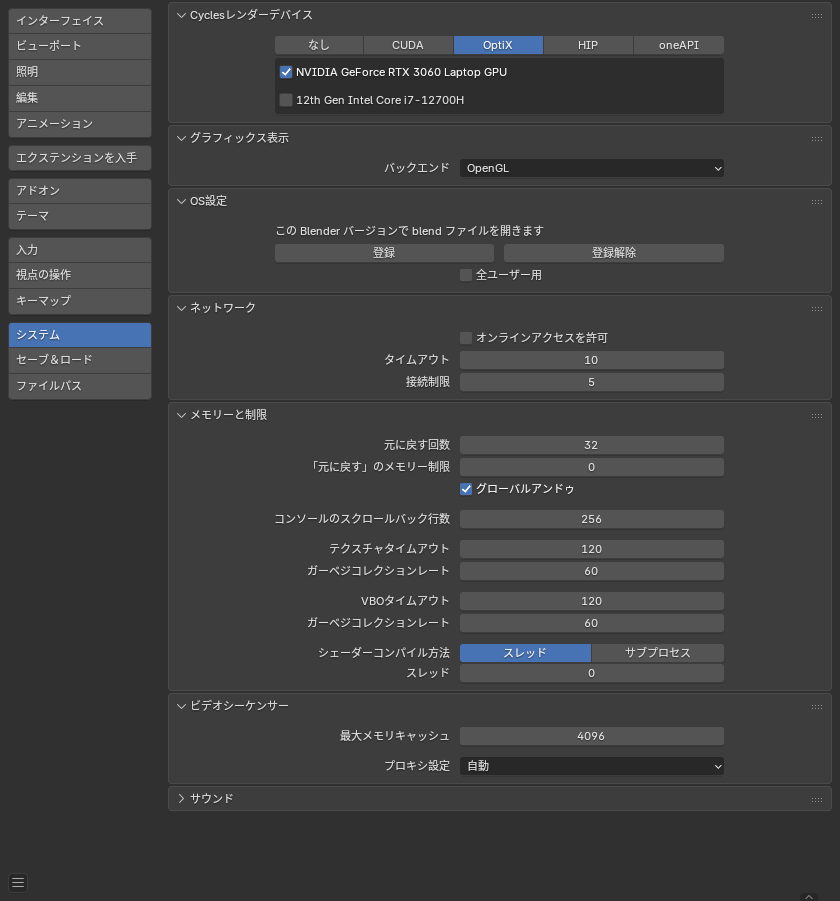Open the プロキシ設定 dropdown
840x901 pixels.
[591, 766]
